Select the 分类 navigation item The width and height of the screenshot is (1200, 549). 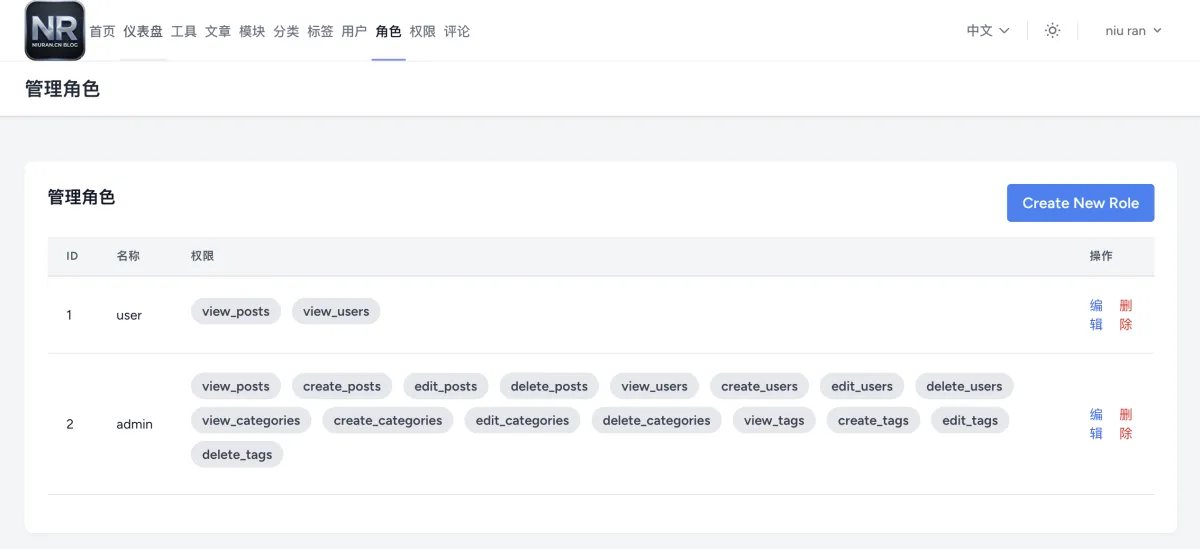(286, 31)
